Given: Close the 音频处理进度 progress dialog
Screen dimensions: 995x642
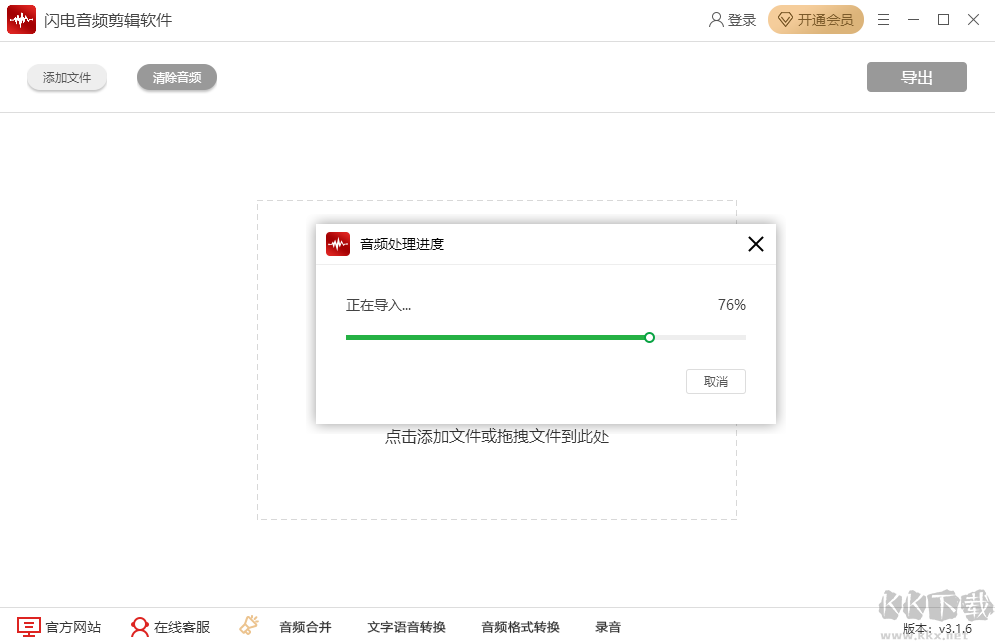Looking at the screenshot, I should coord(755,243).
